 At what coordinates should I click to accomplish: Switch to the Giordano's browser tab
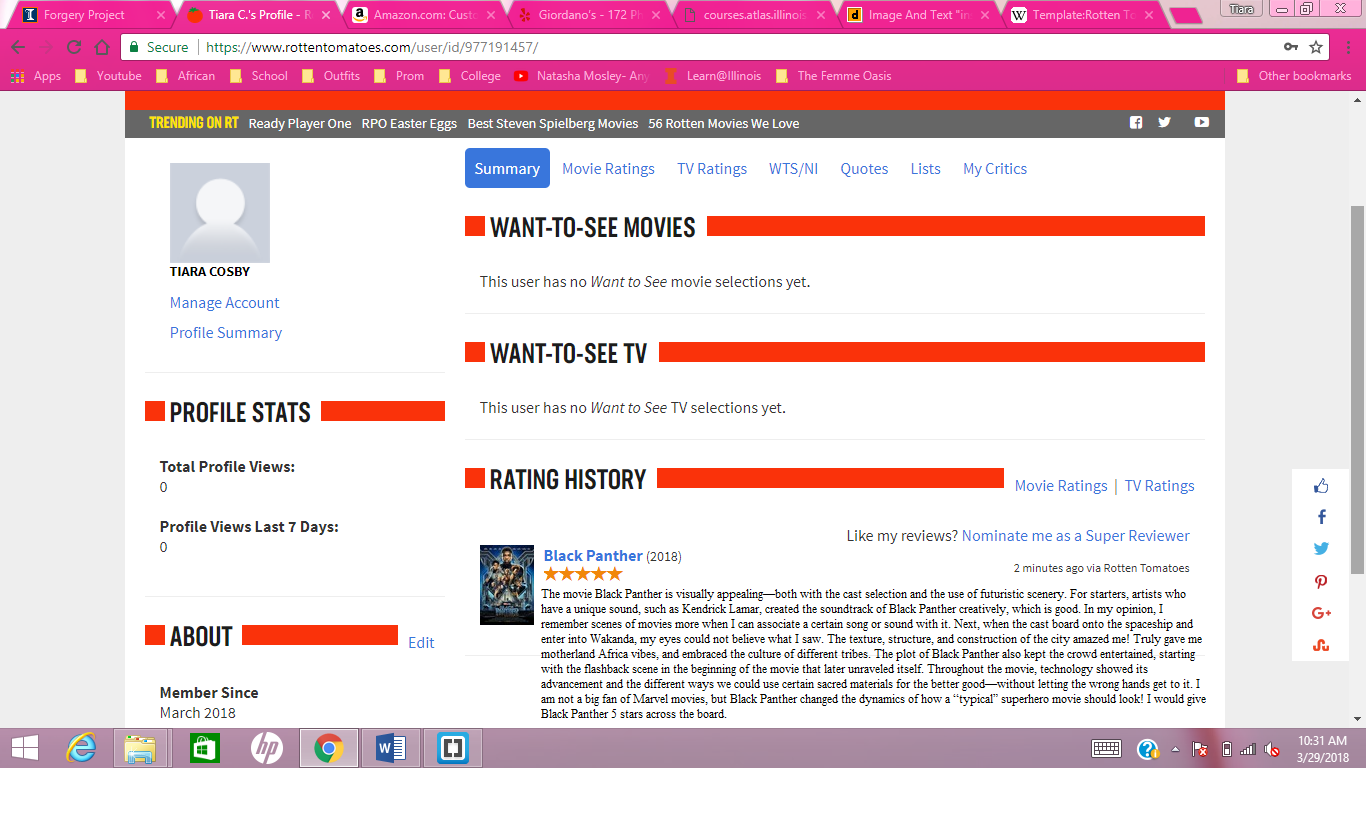coord(588,15)
